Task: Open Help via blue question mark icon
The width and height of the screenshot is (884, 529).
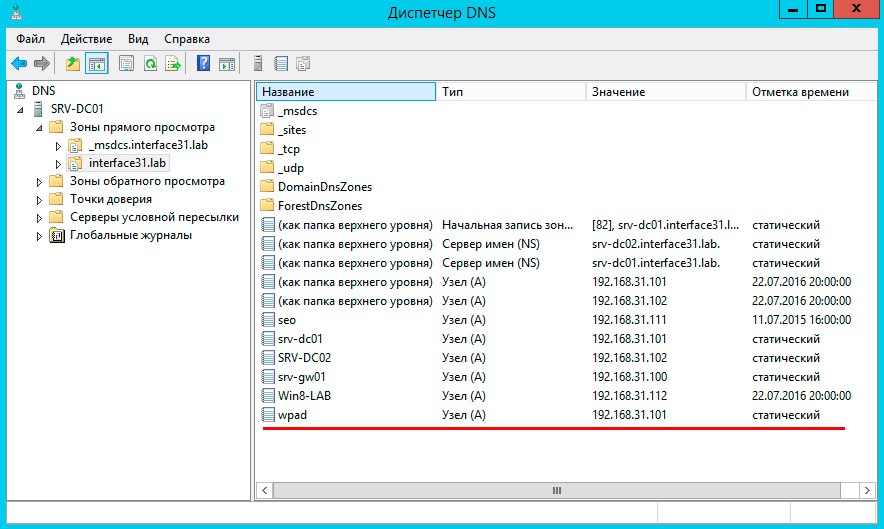Action: tap(203, 64)
